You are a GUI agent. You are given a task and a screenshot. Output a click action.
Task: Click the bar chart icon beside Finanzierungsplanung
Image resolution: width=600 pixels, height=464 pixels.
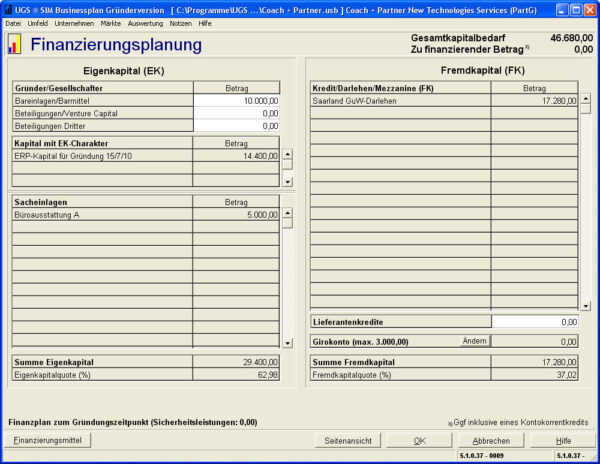[x=14, y=44]
